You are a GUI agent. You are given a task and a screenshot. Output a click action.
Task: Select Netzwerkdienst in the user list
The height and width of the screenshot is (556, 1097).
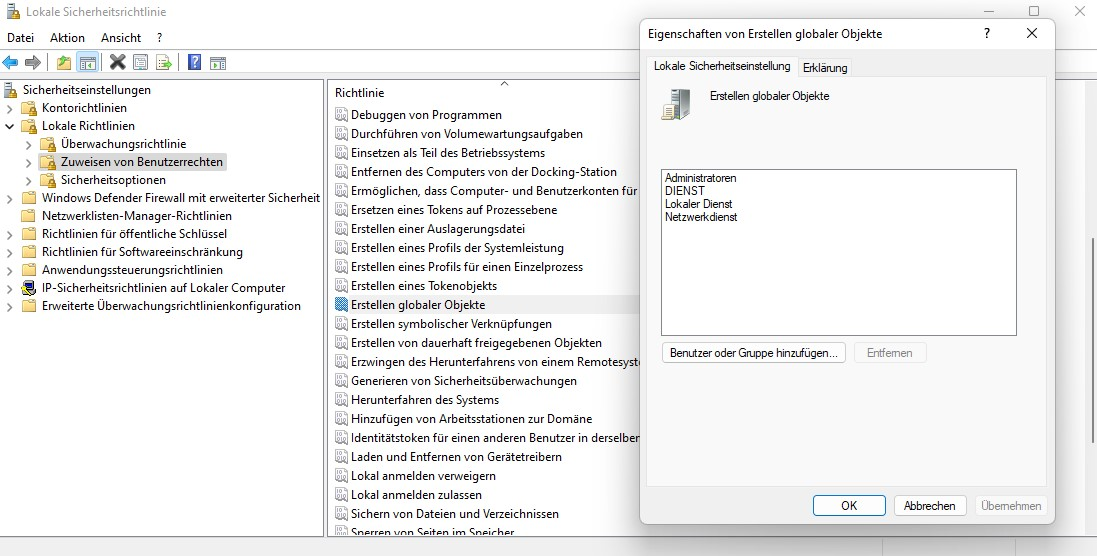700,217
